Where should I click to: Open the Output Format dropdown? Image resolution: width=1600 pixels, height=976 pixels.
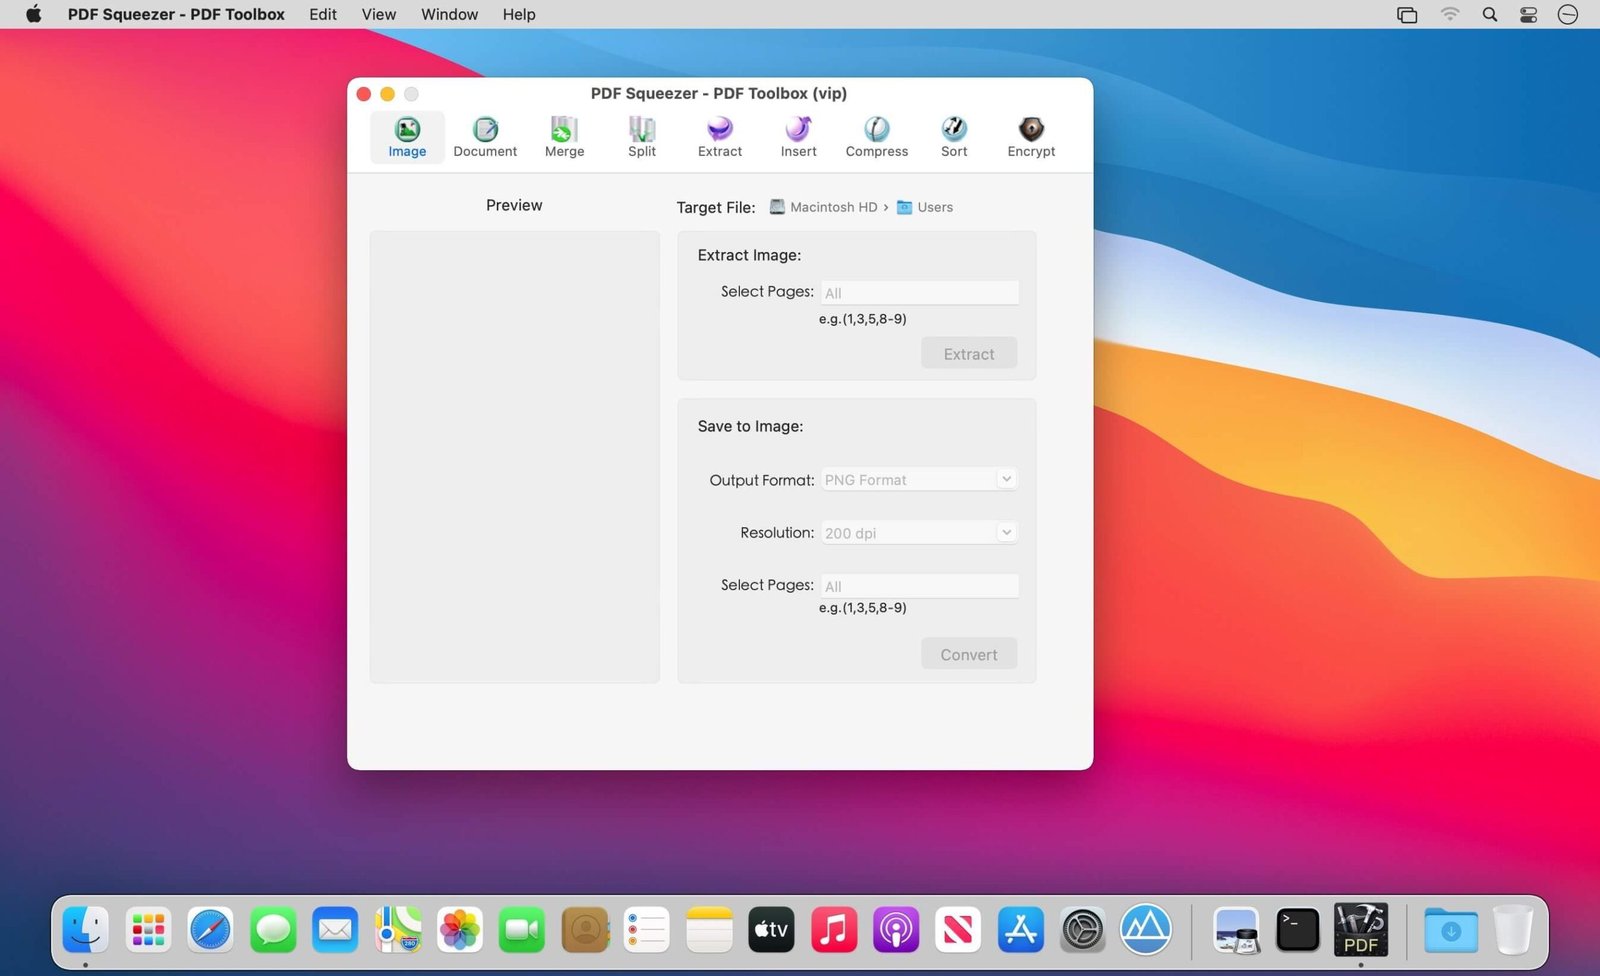(x=917, y=479)
